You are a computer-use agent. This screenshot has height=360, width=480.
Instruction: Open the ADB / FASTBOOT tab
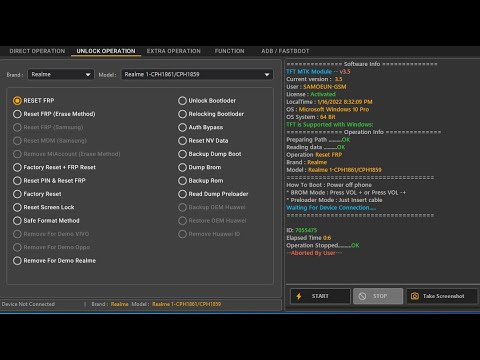click(x=285, y=51)
